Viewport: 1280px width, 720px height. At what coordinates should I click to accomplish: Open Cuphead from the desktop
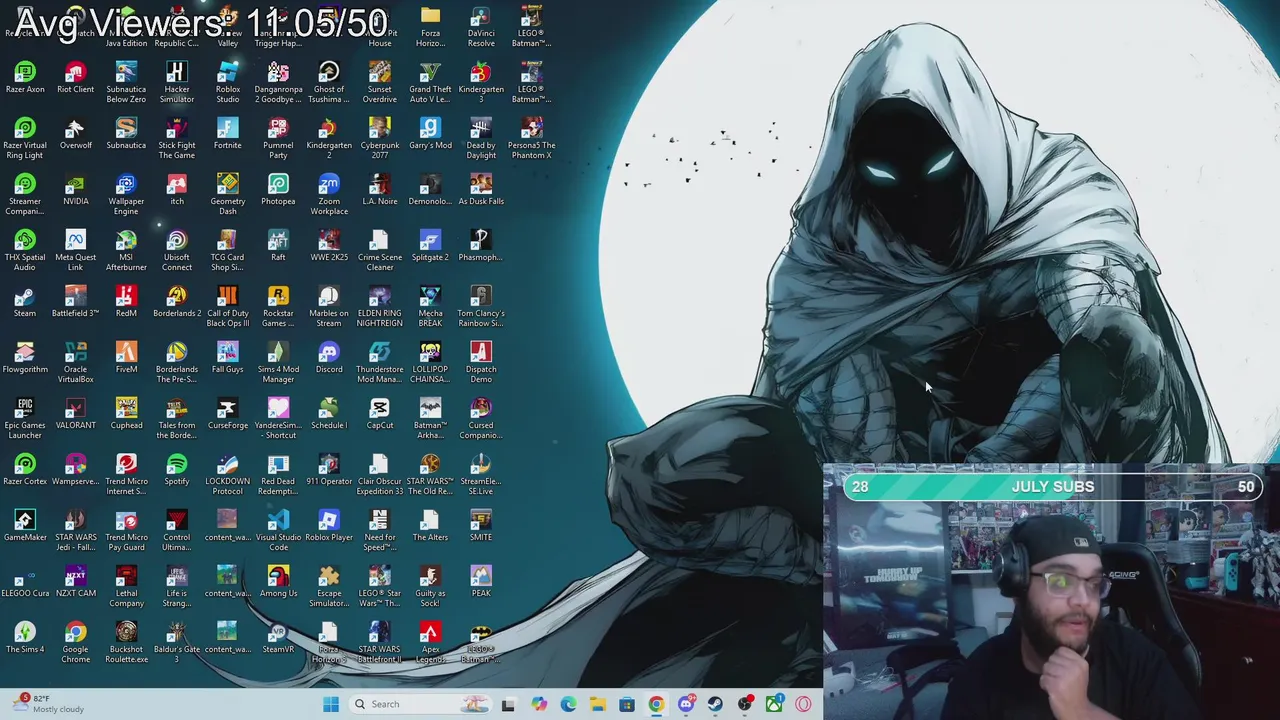click(126, 414)
